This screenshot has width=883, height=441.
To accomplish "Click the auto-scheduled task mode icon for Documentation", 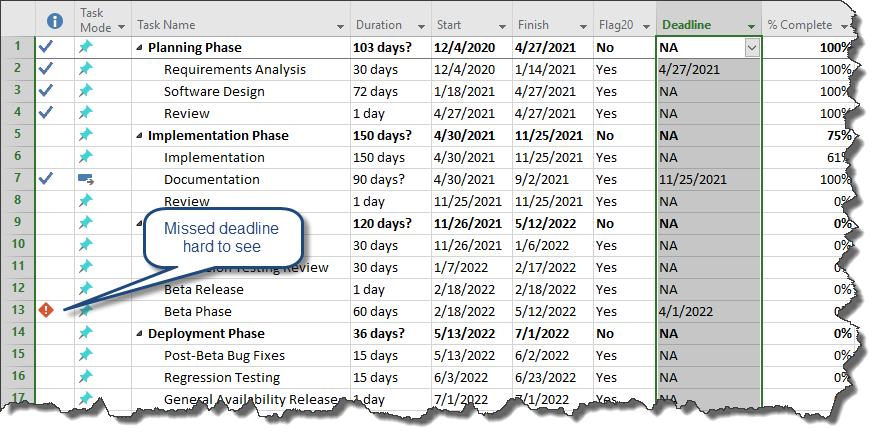I will point(86,179).
